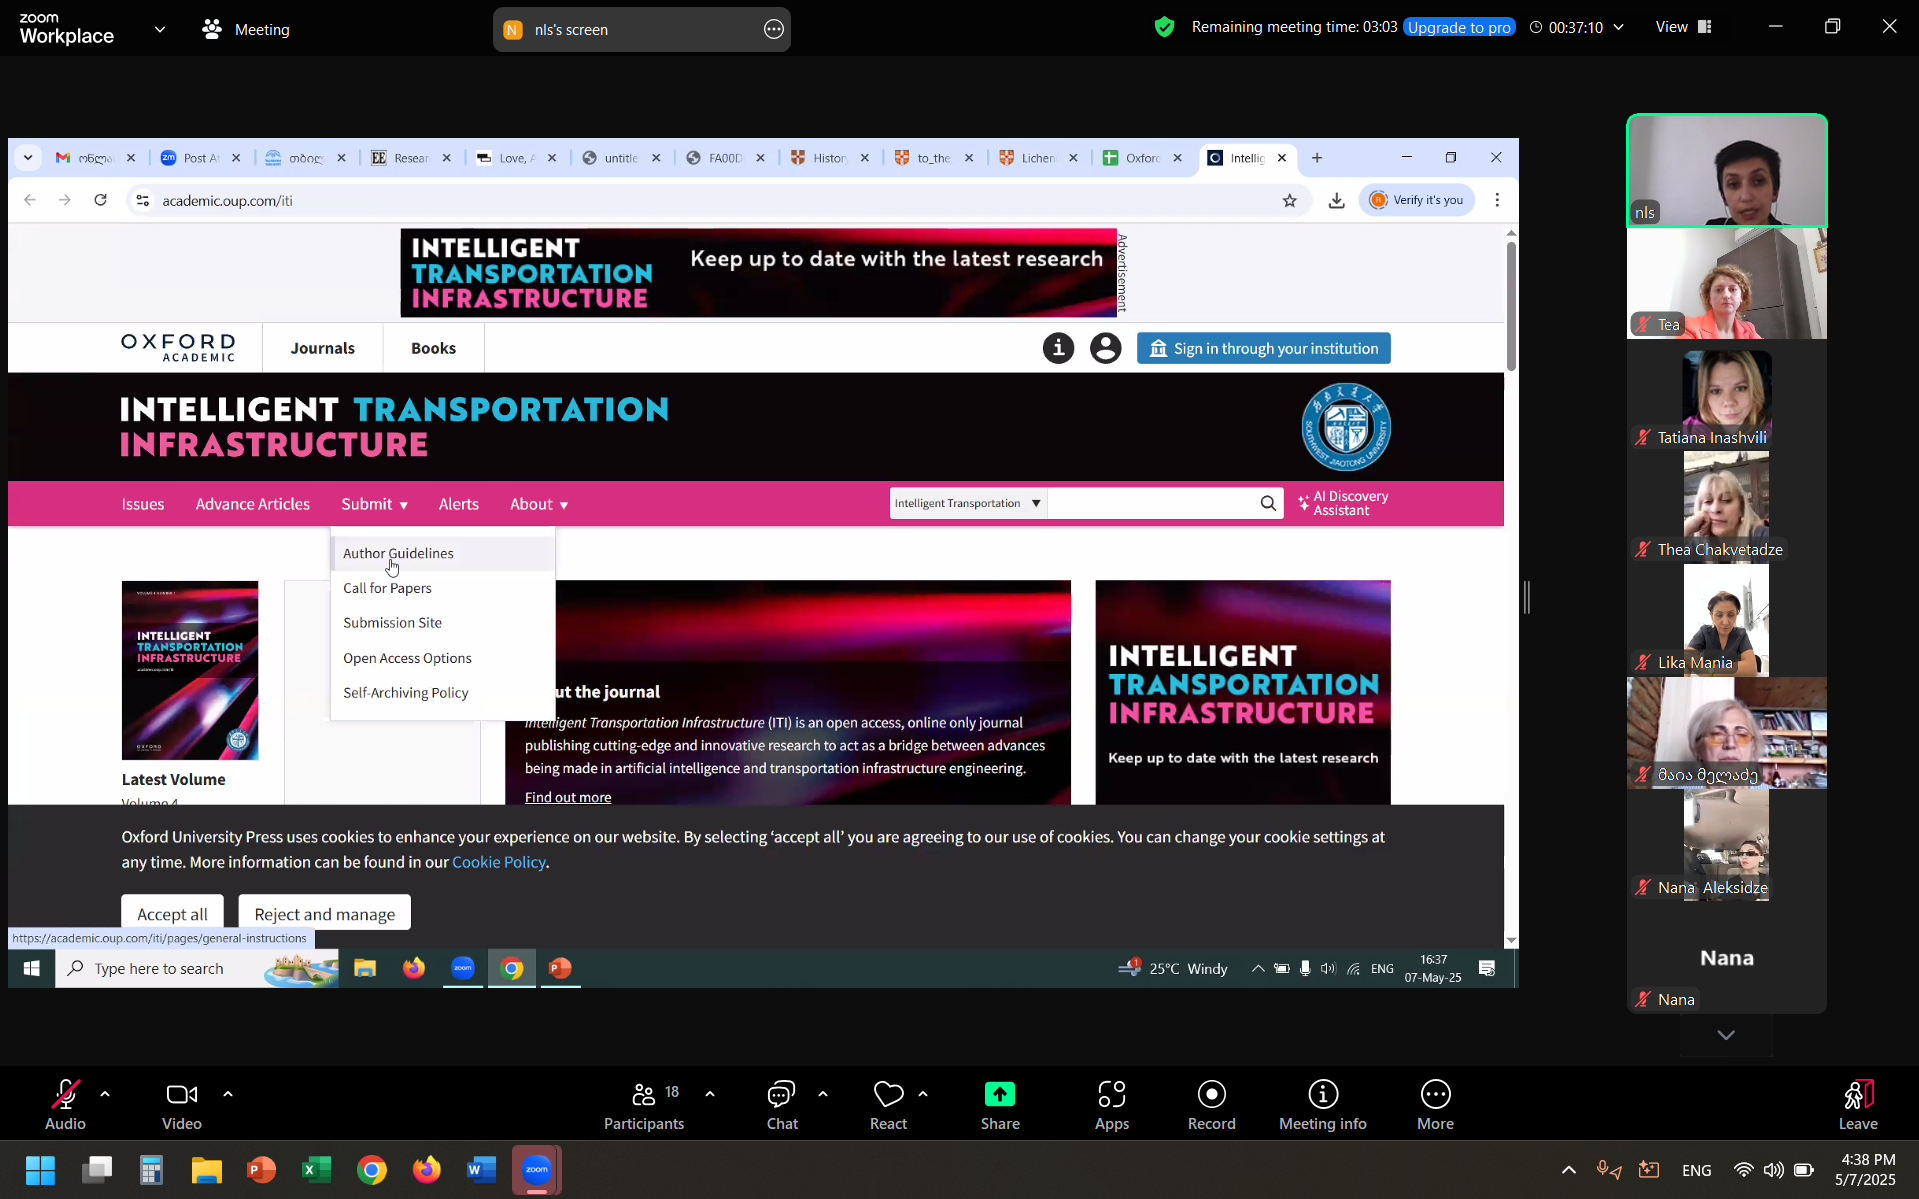The width and height of the screenshot is (1919, 1199).
Task: Click the green Share screen button
Action: point(1000,1104)
